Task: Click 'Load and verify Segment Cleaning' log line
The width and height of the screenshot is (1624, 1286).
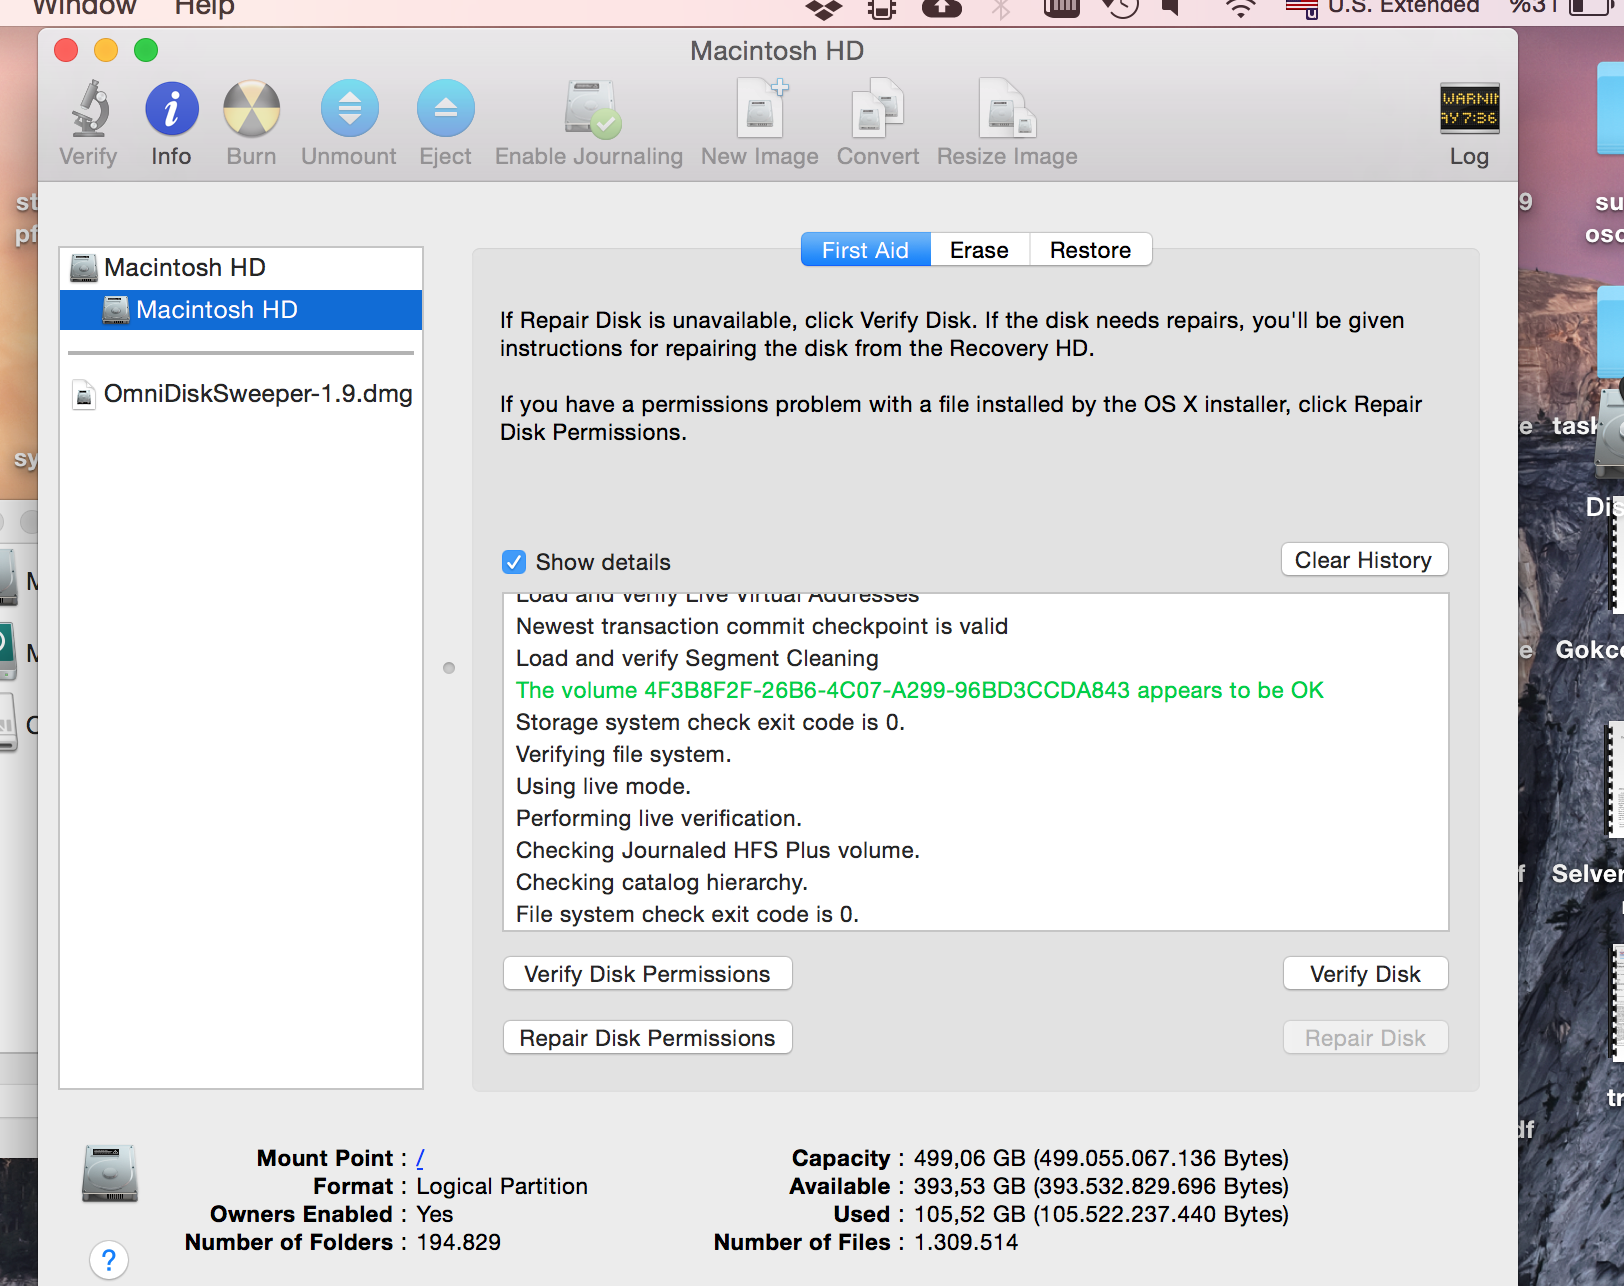Action: pos(697,658)
